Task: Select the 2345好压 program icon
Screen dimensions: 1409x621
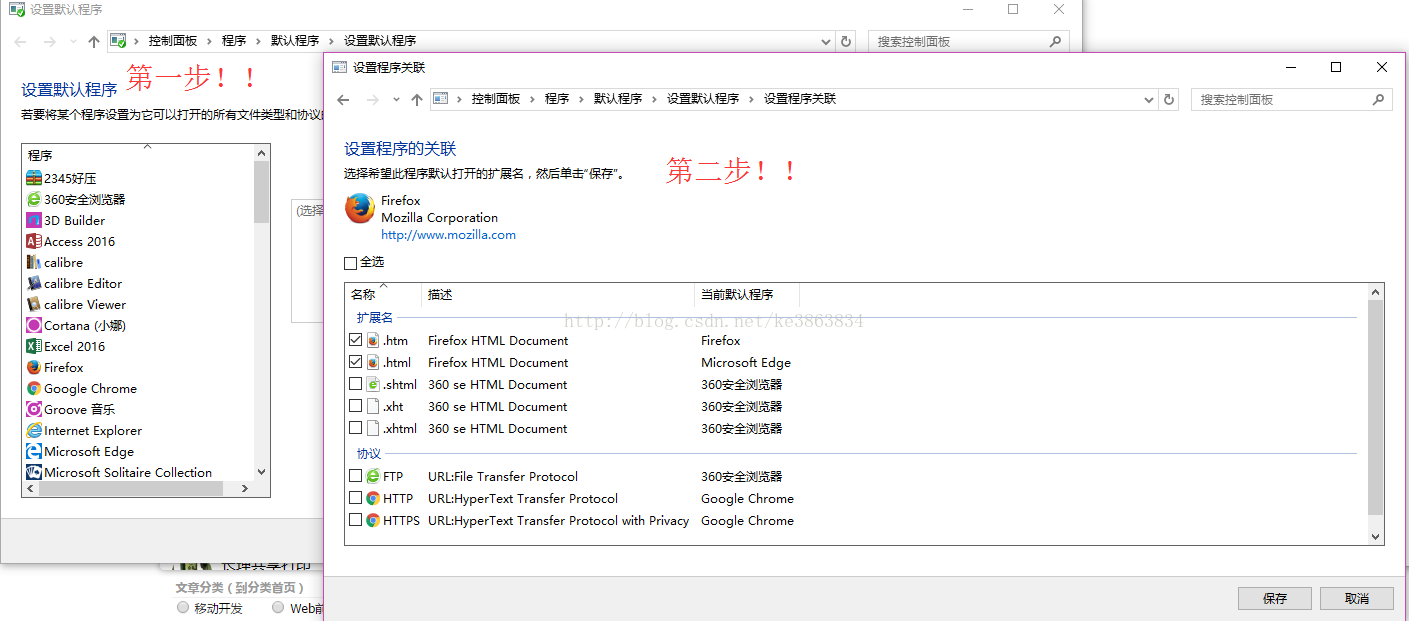Action: tap(34, 178)
